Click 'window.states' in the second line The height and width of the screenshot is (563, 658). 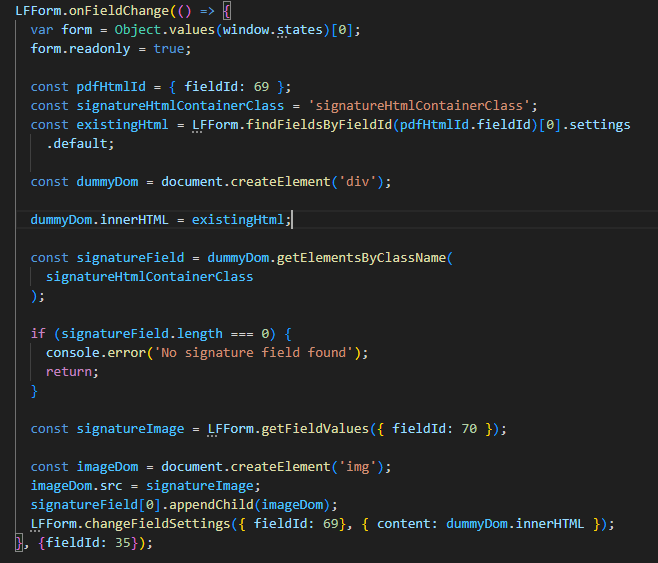click(273, 30)
